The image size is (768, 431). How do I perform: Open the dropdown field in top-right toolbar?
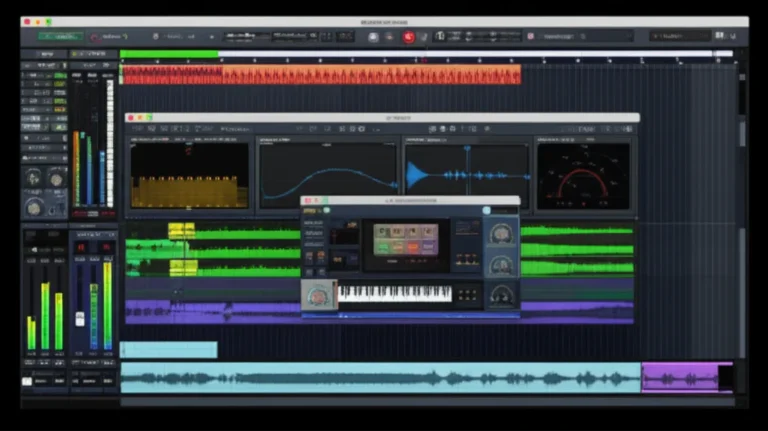680,37
